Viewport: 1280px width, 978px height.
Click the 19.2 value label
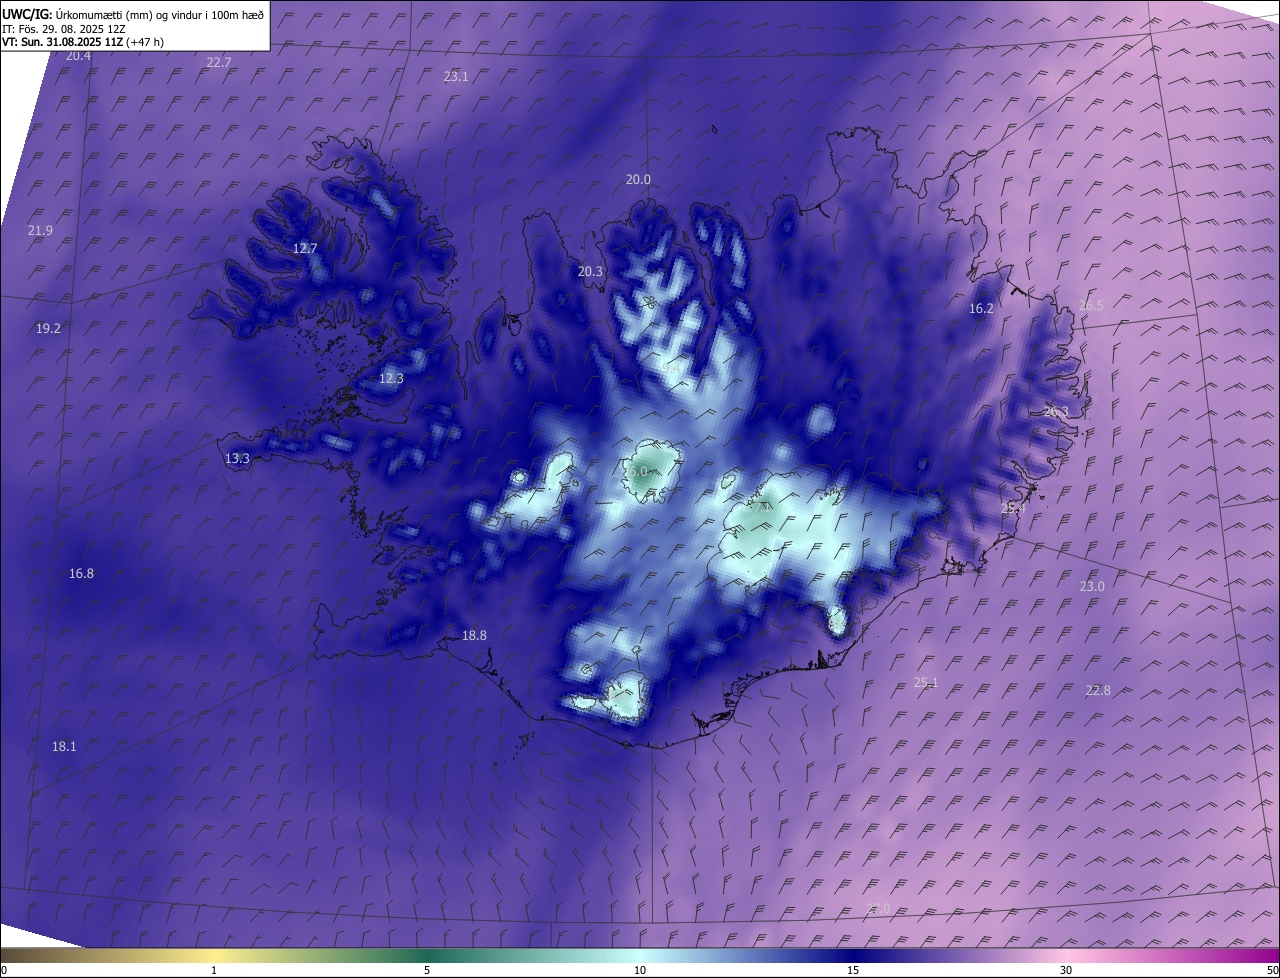click(x=48, y=328)
